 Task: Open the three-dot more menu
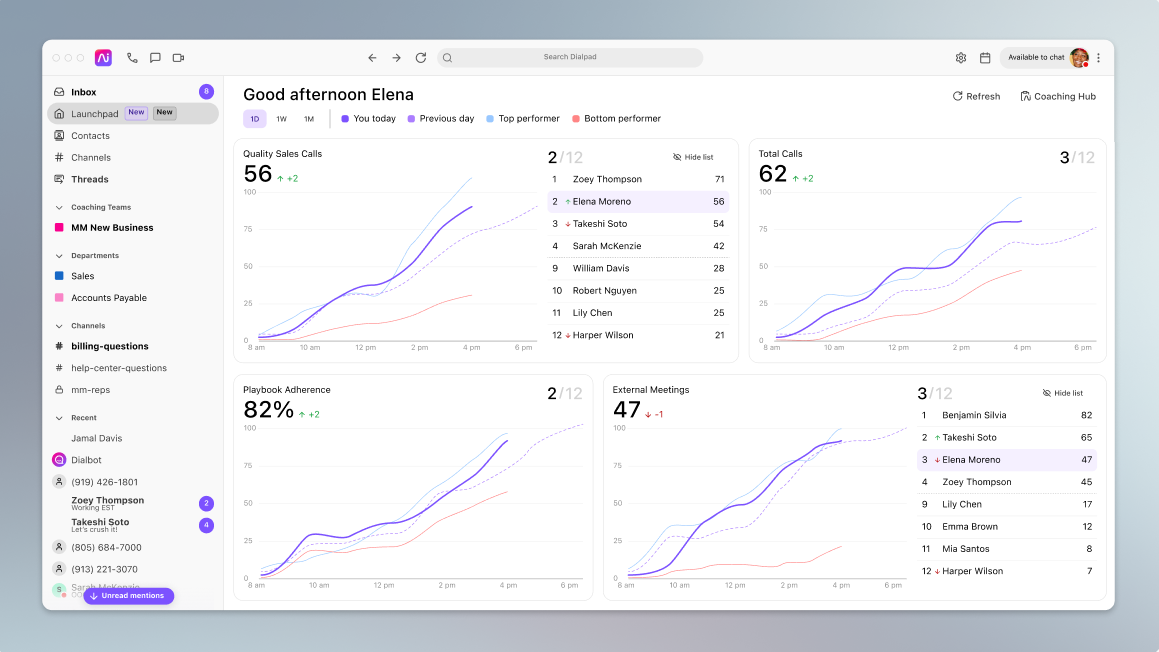[x=1099, y=58]
